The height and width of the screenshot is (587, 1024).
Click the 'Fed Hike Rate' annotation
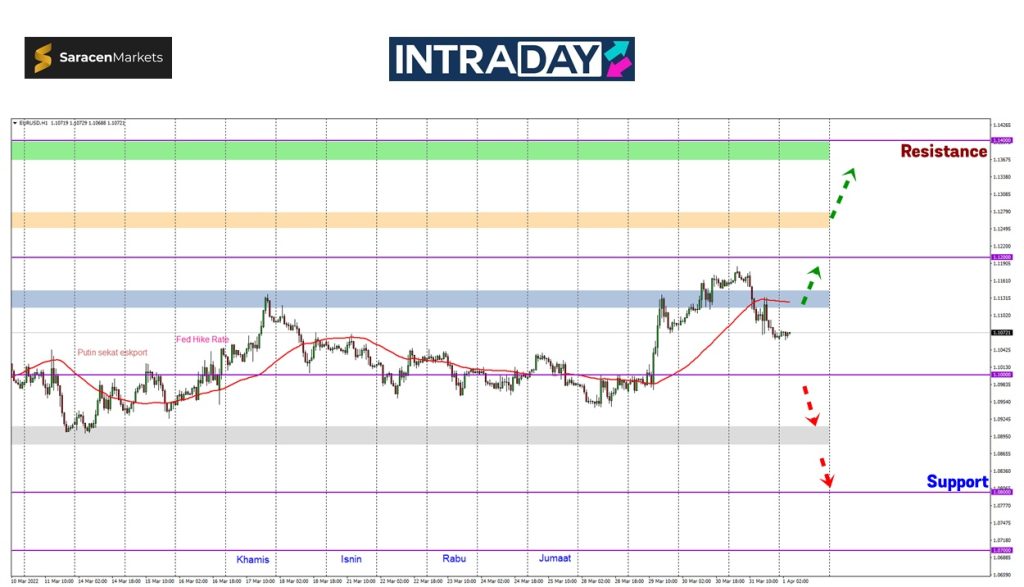click(x=202, y=339)
